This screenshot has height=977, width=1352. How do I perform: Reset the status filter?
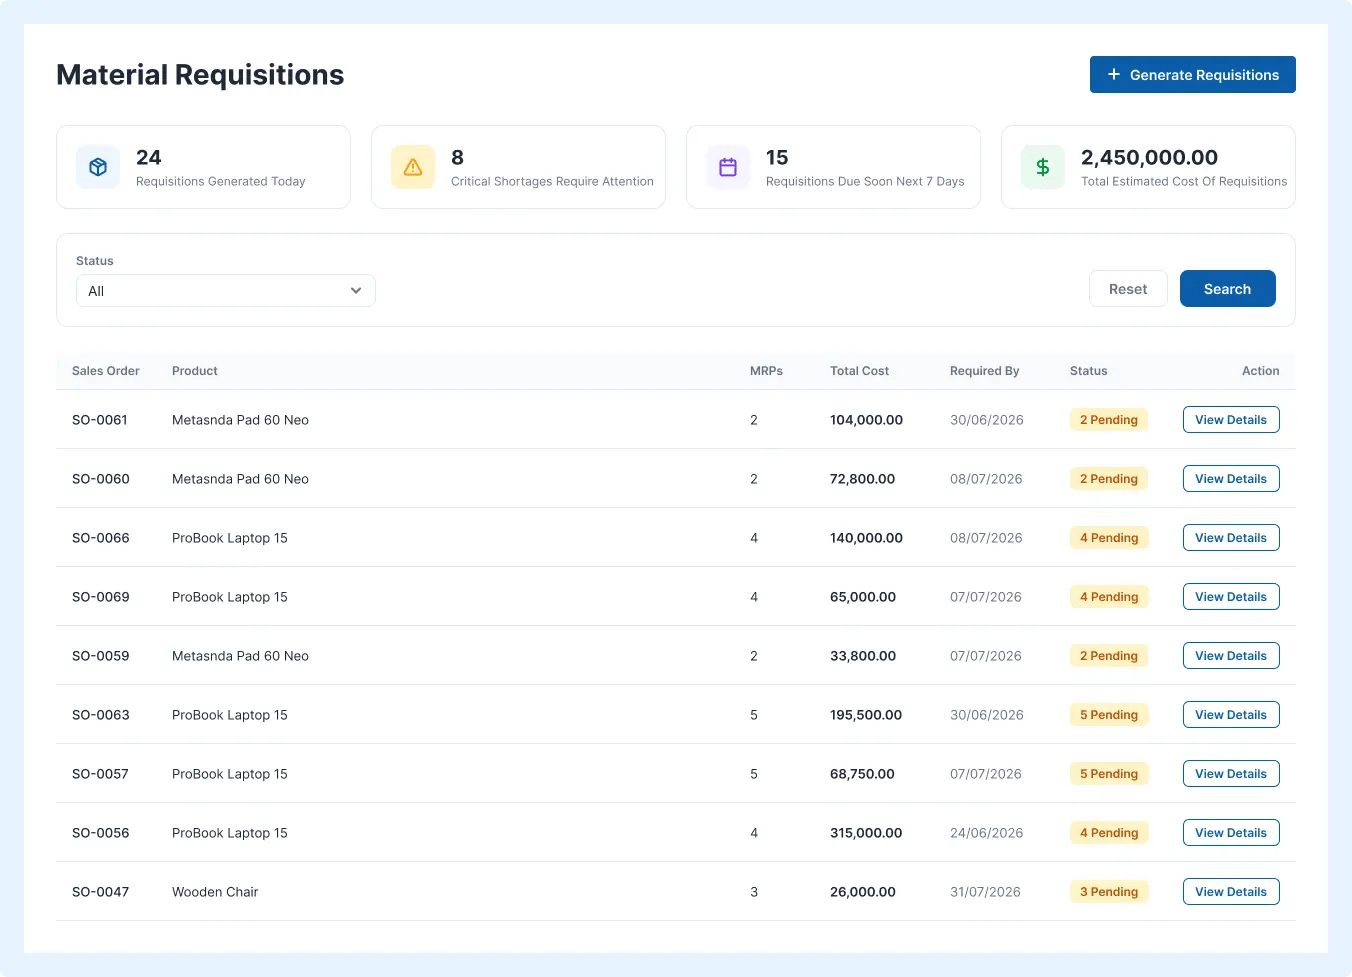pyautogui.click(x=1128, y=289)
